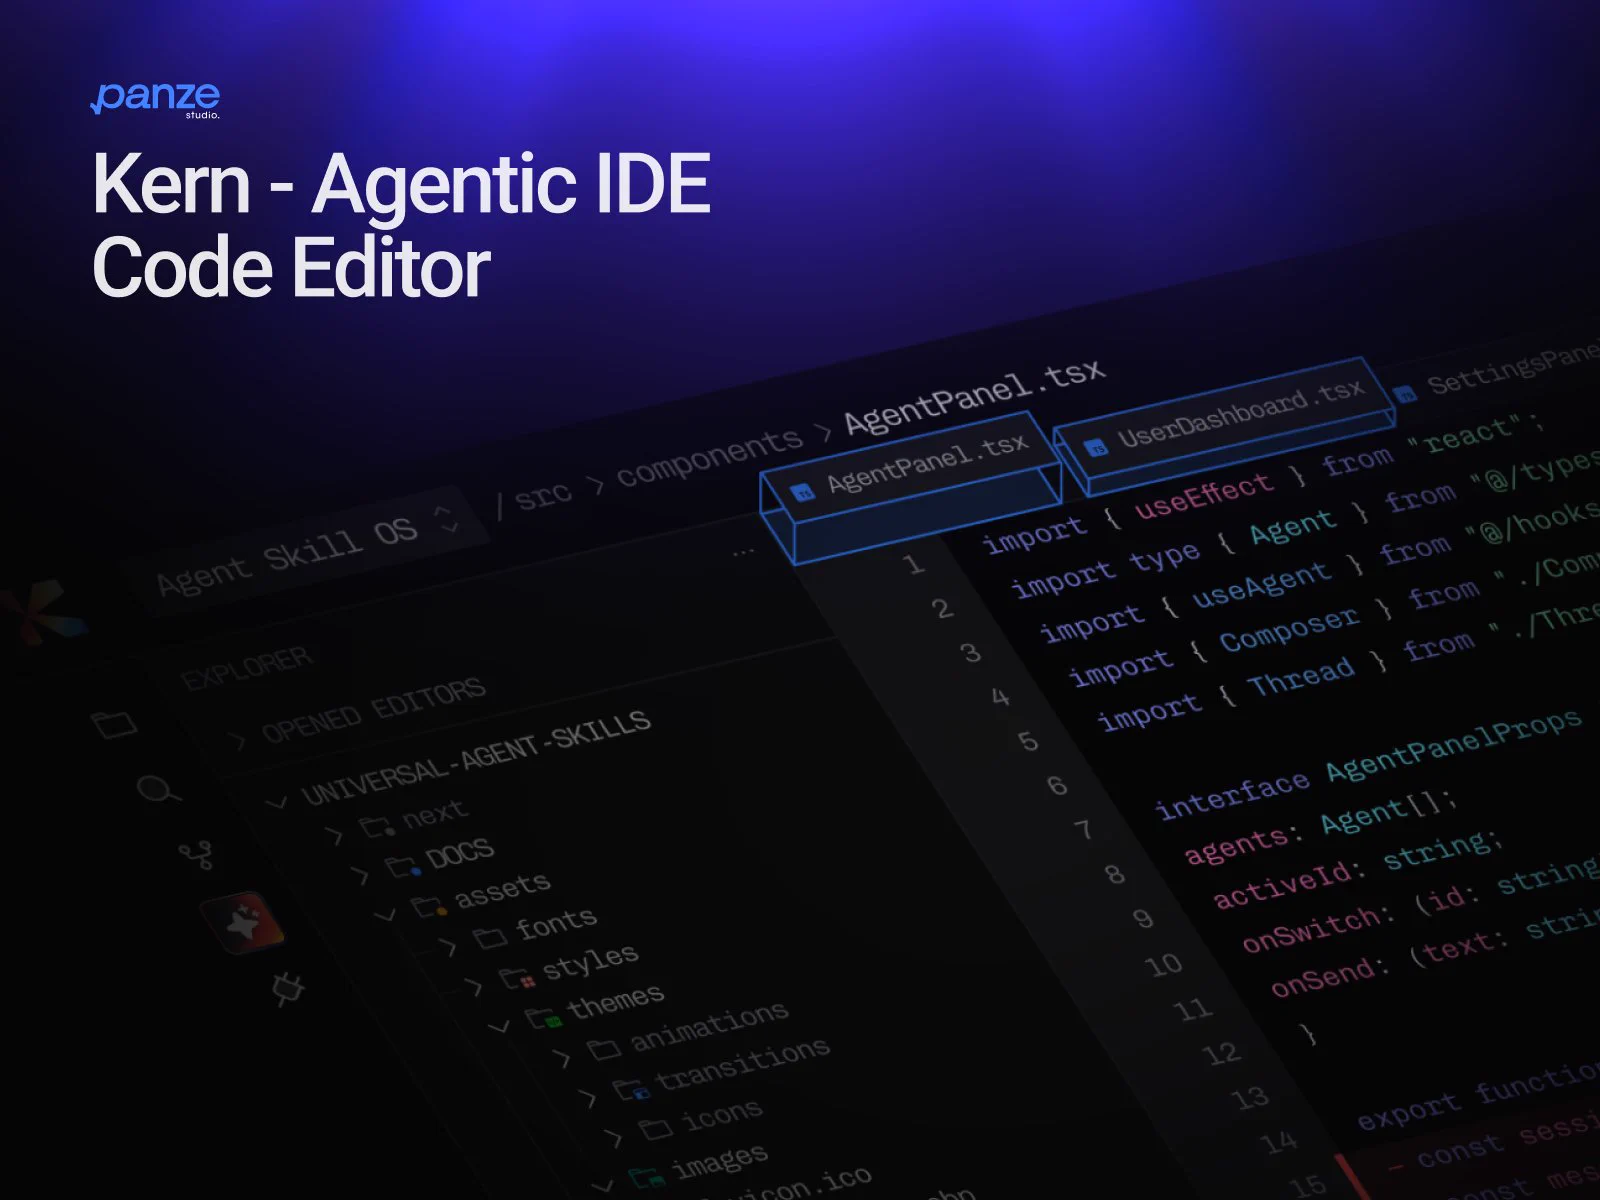This screenshot has height=1200, width=1600.
Task: Click the AgentPanelProps interface name
Action: point(1455,745)
